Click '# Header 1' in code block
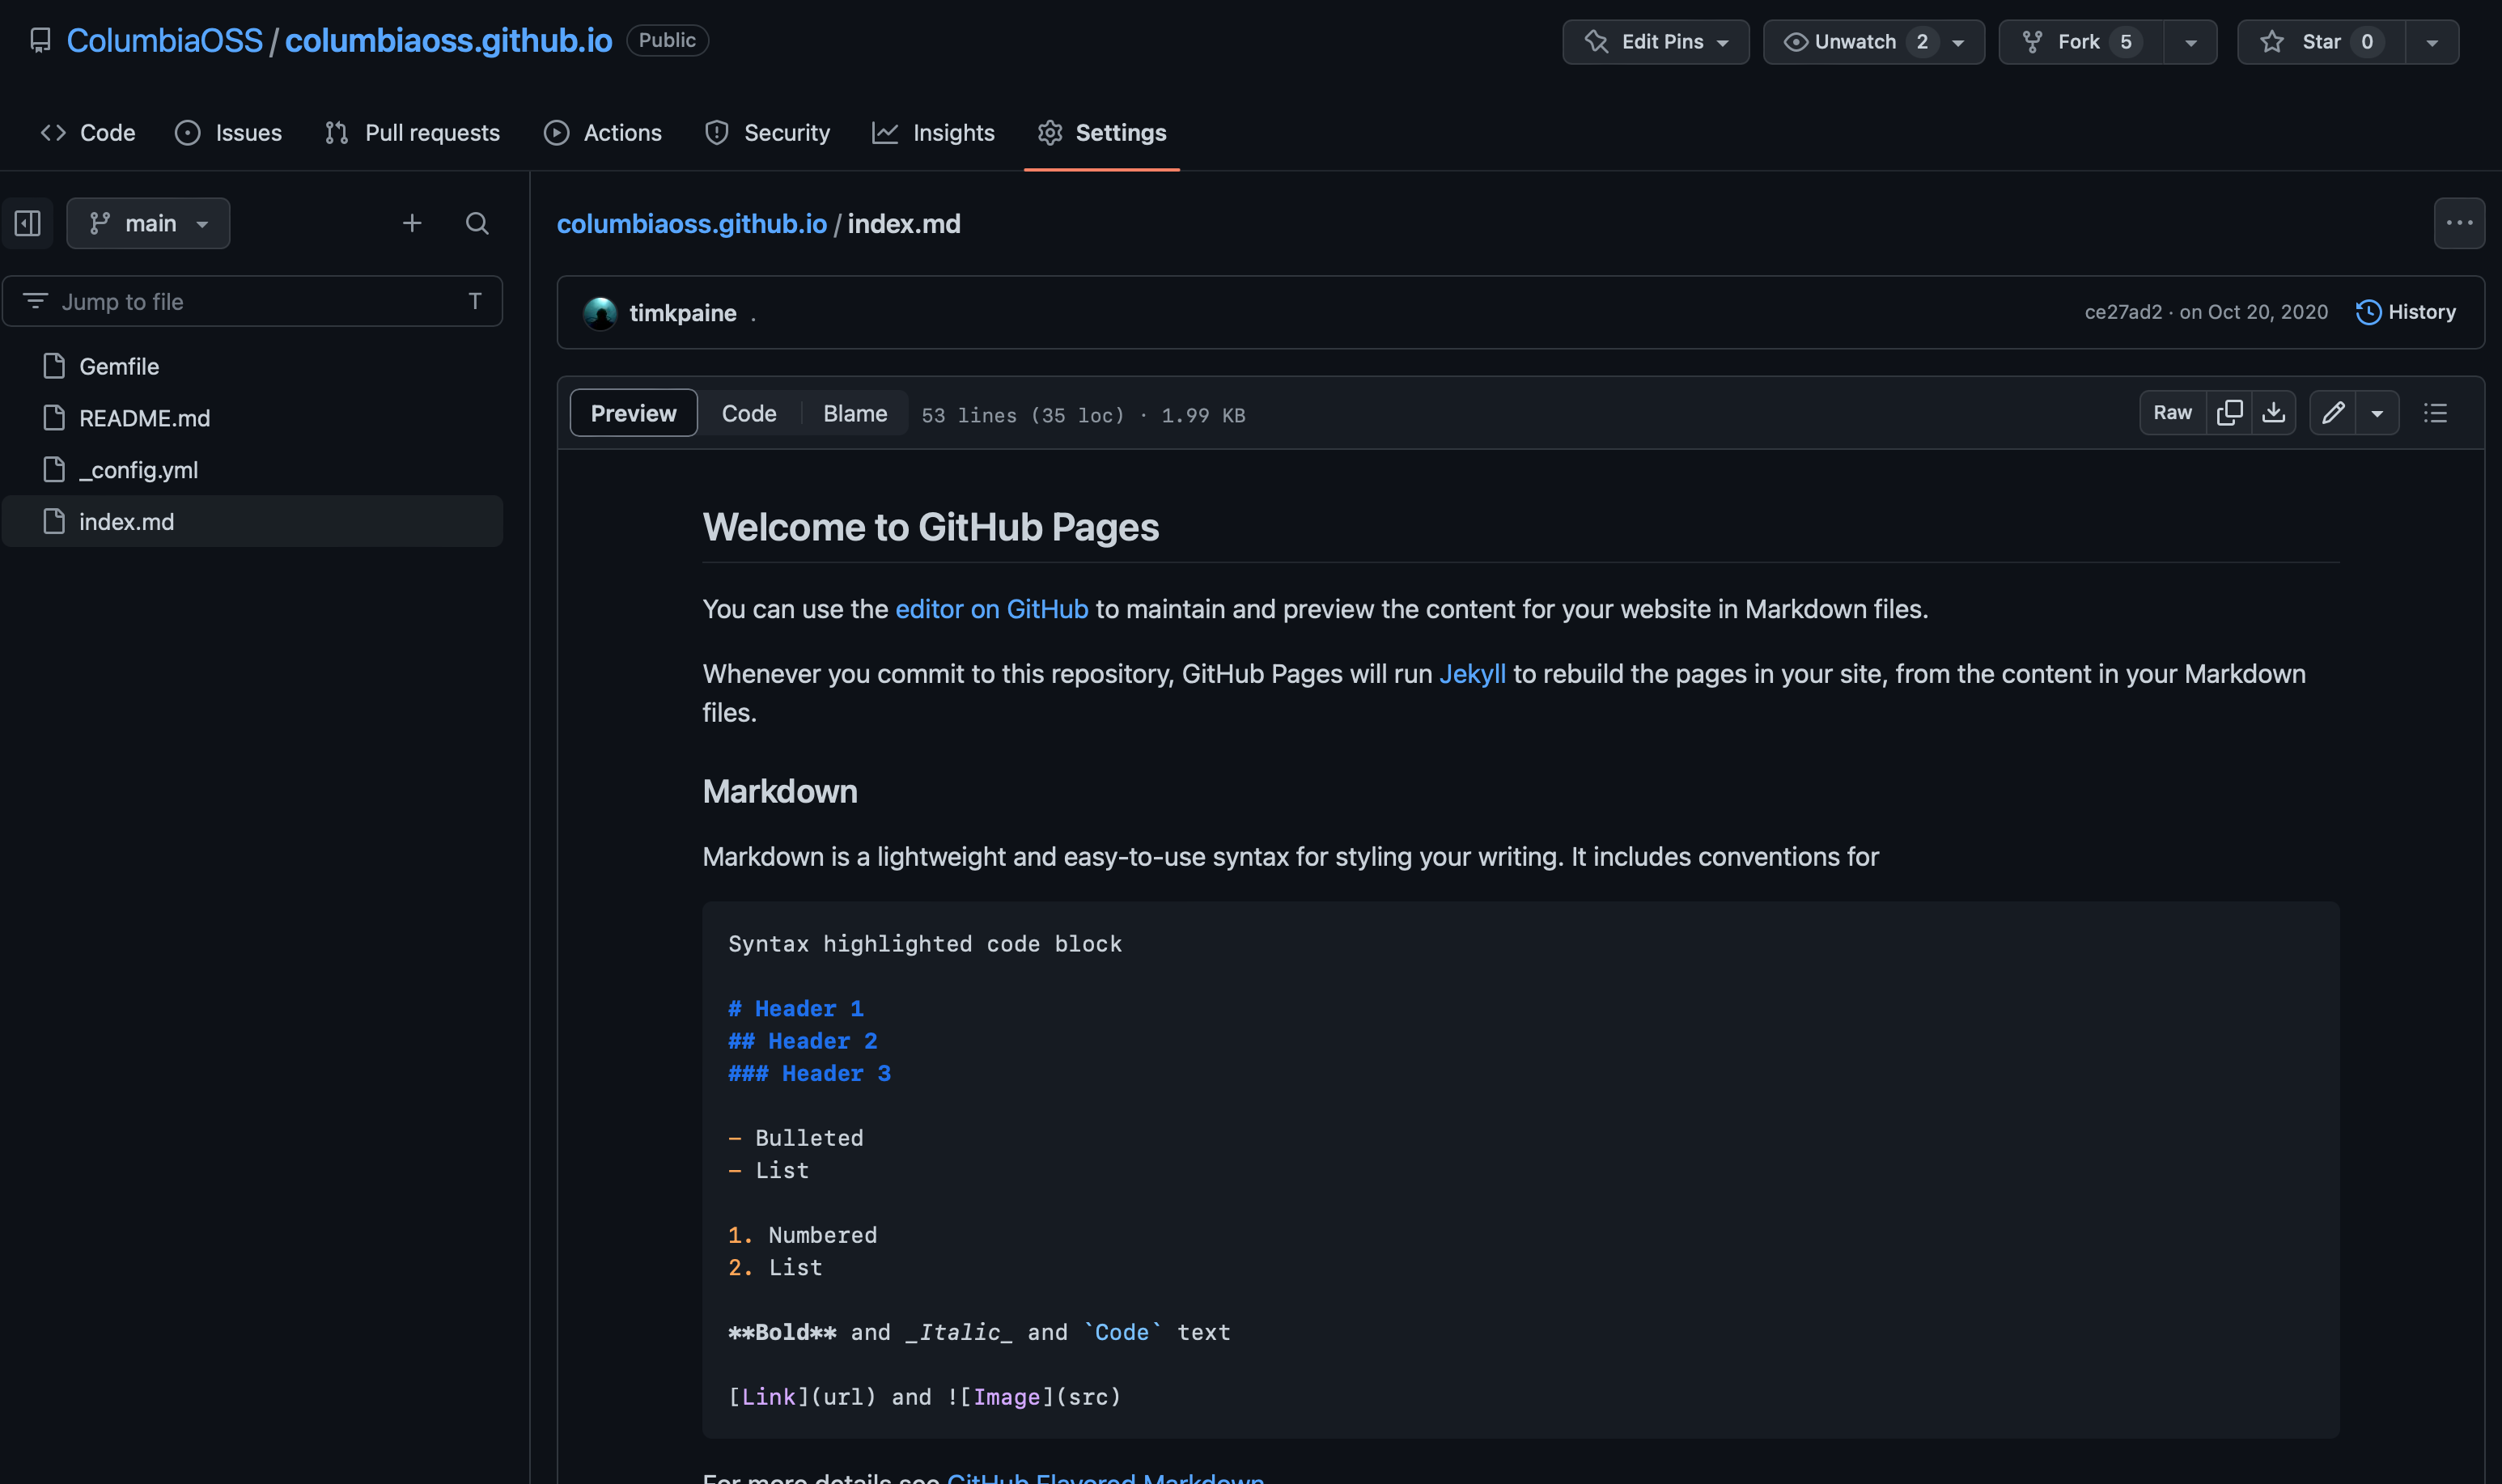2502x1484 pixels. [796, 1008]
